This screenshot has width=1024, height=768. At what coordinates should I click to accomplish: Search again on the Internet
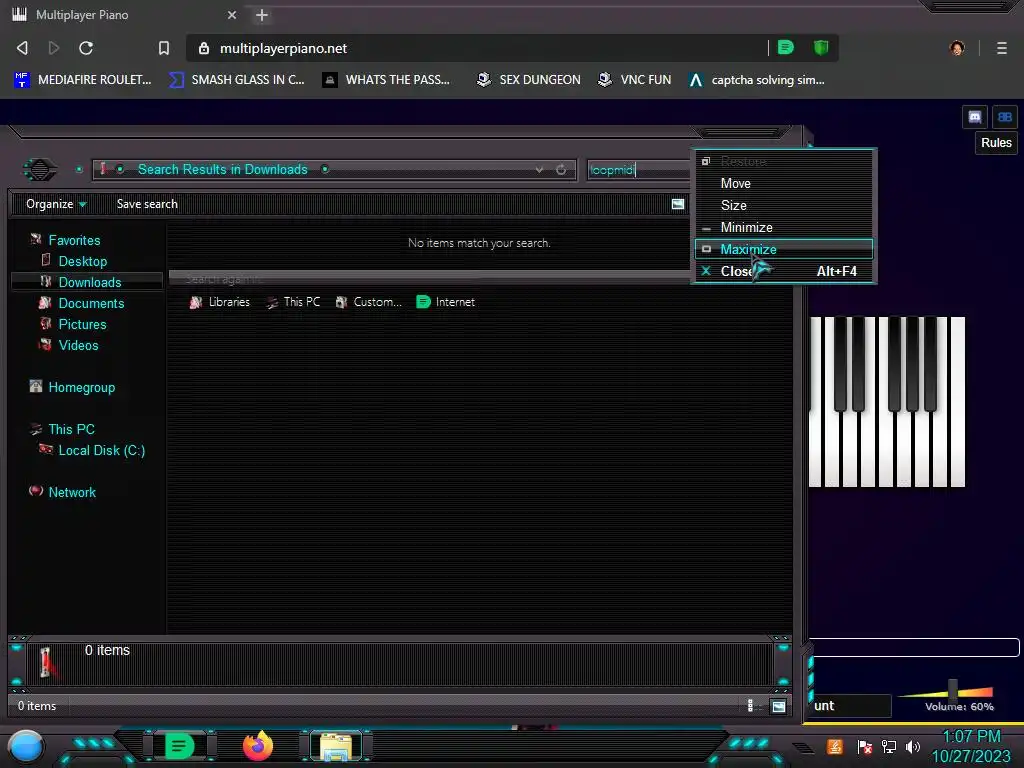pyautogui.click(x=445, y=302)
